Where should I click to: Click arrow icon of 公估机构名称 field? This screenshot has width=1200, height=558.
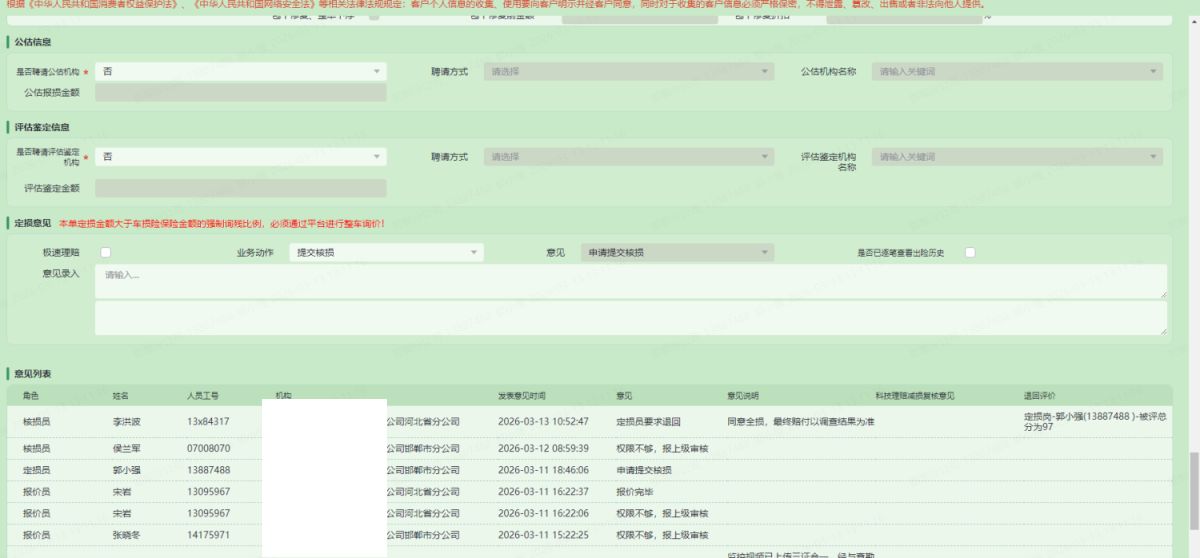[1155, 72]
